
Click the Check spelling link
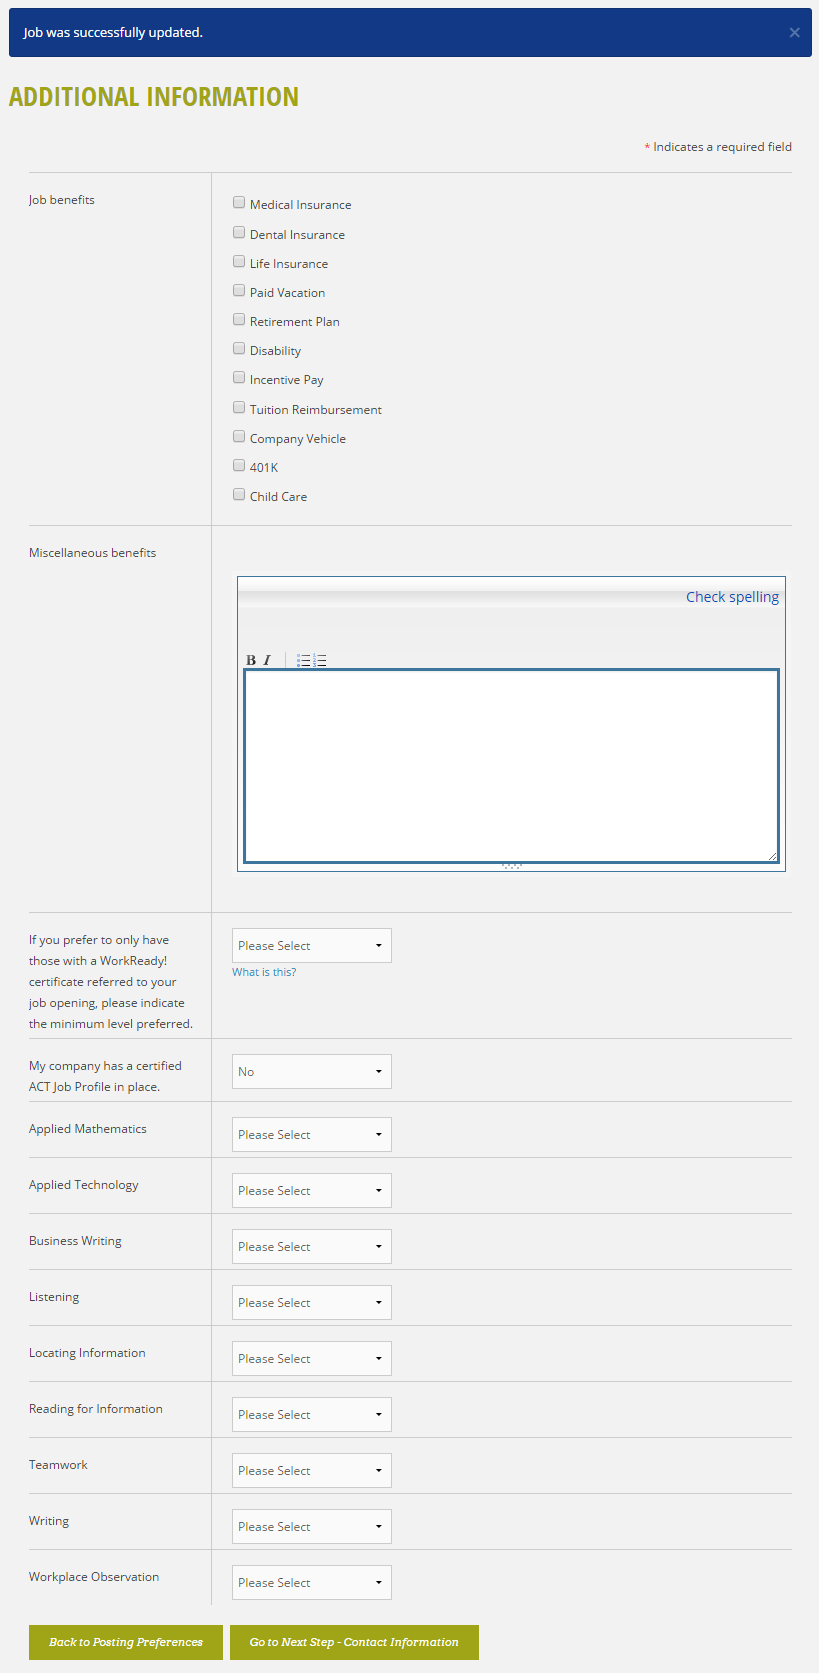point(732,597)
